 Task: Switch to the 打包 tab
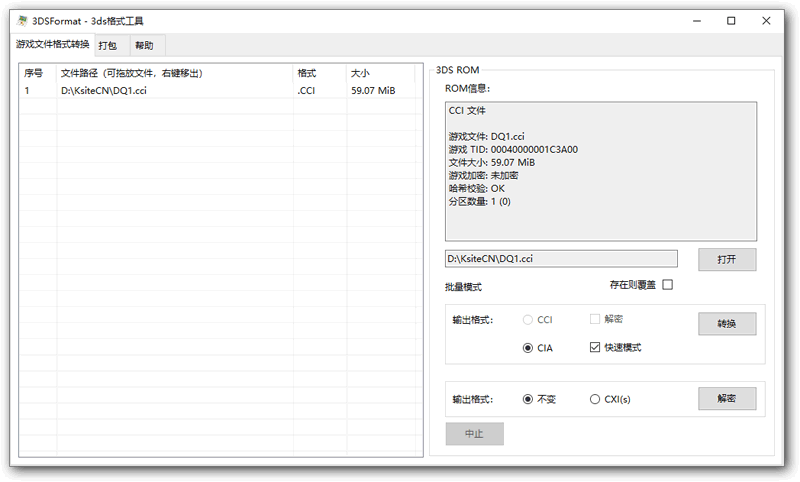tap(107, 45)
